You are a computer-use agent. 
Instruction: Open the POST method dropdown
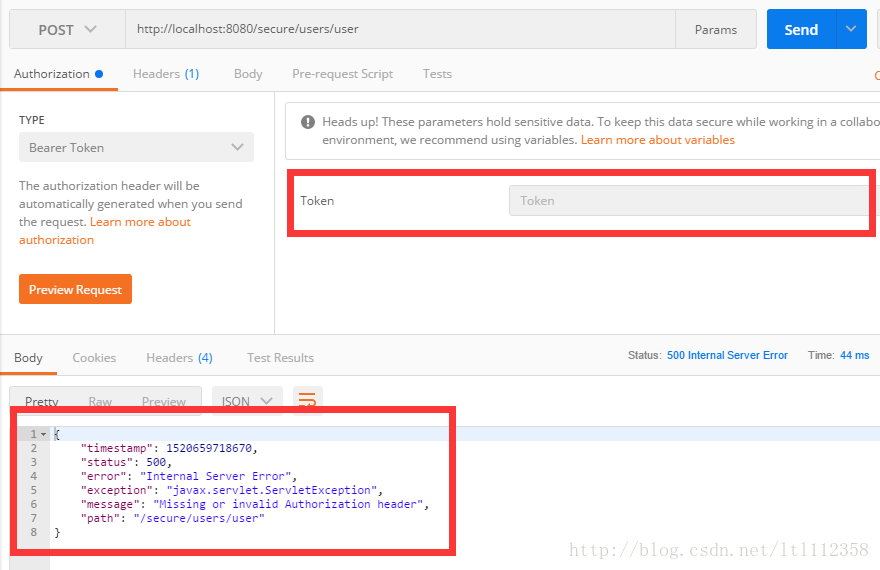(x=67, y=29)
